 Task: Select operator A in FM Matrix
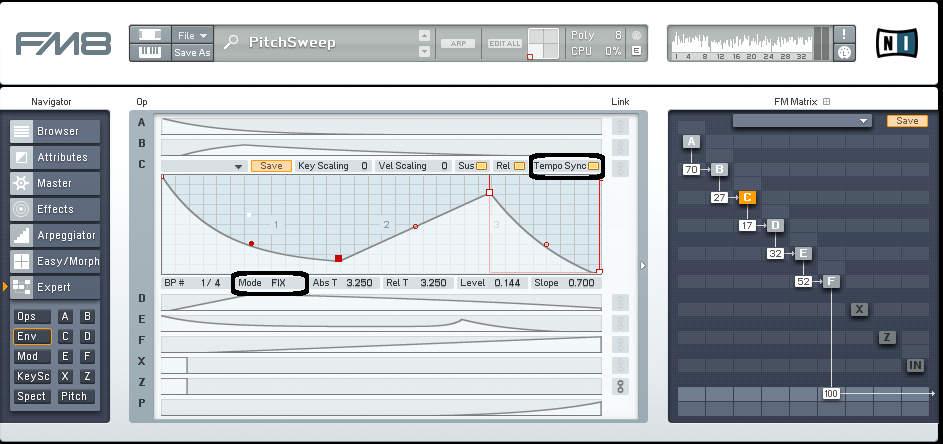pyautogui.click(x=692, y=141)
